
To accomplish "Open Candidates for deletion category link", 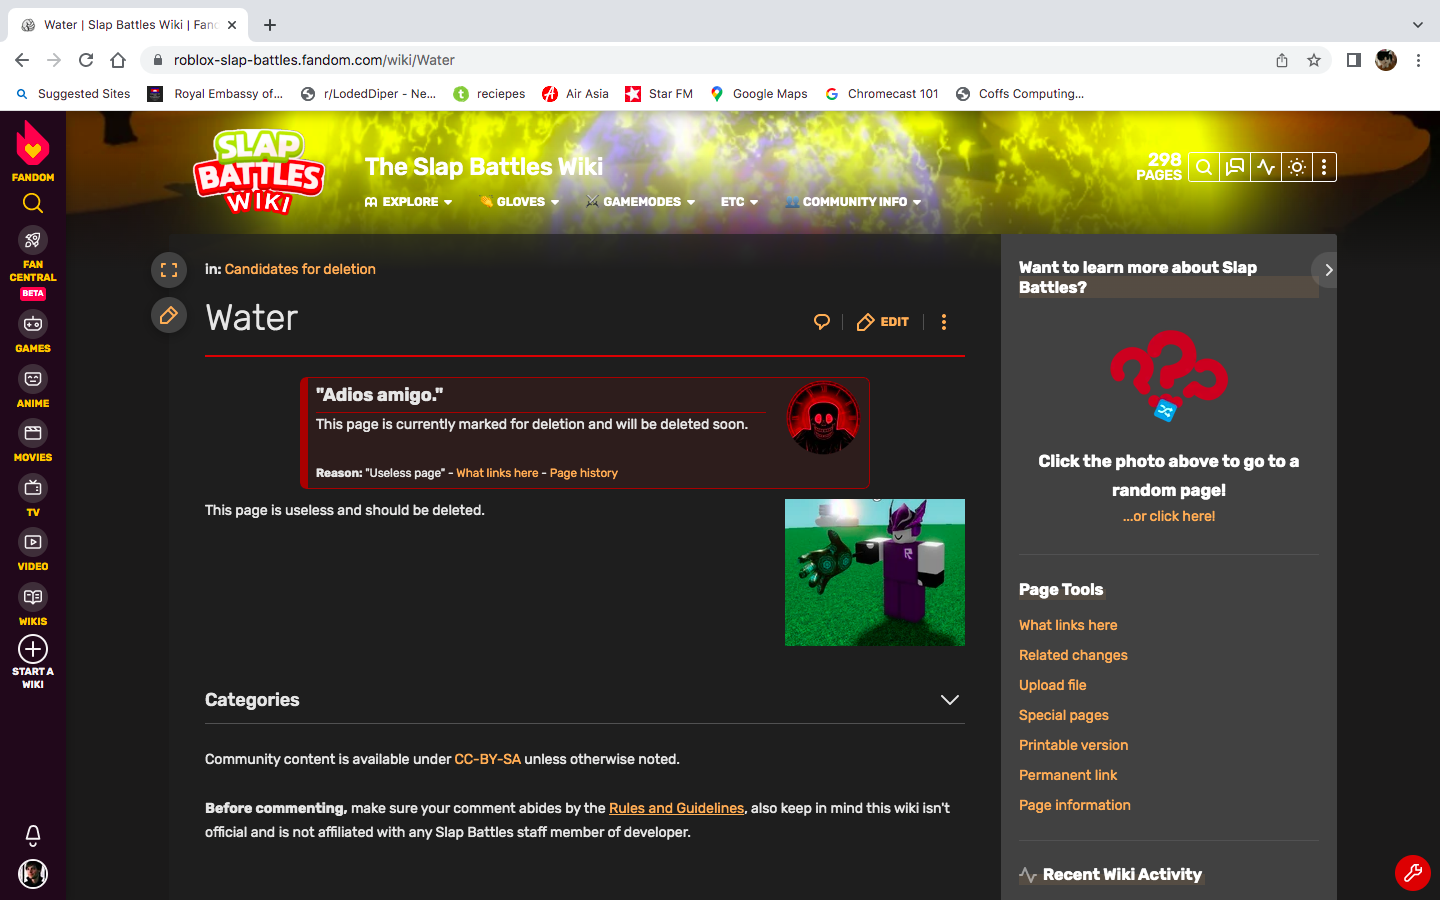I will [300, 269].
